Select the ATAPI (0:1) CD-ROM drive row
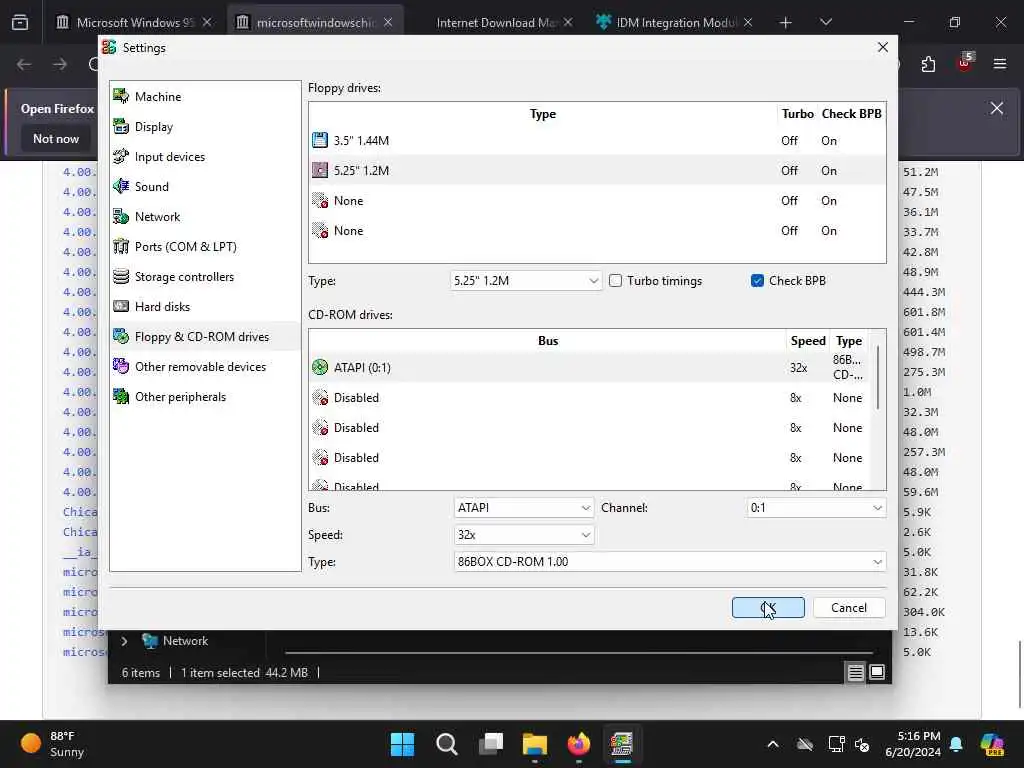 tap(592, 368)
